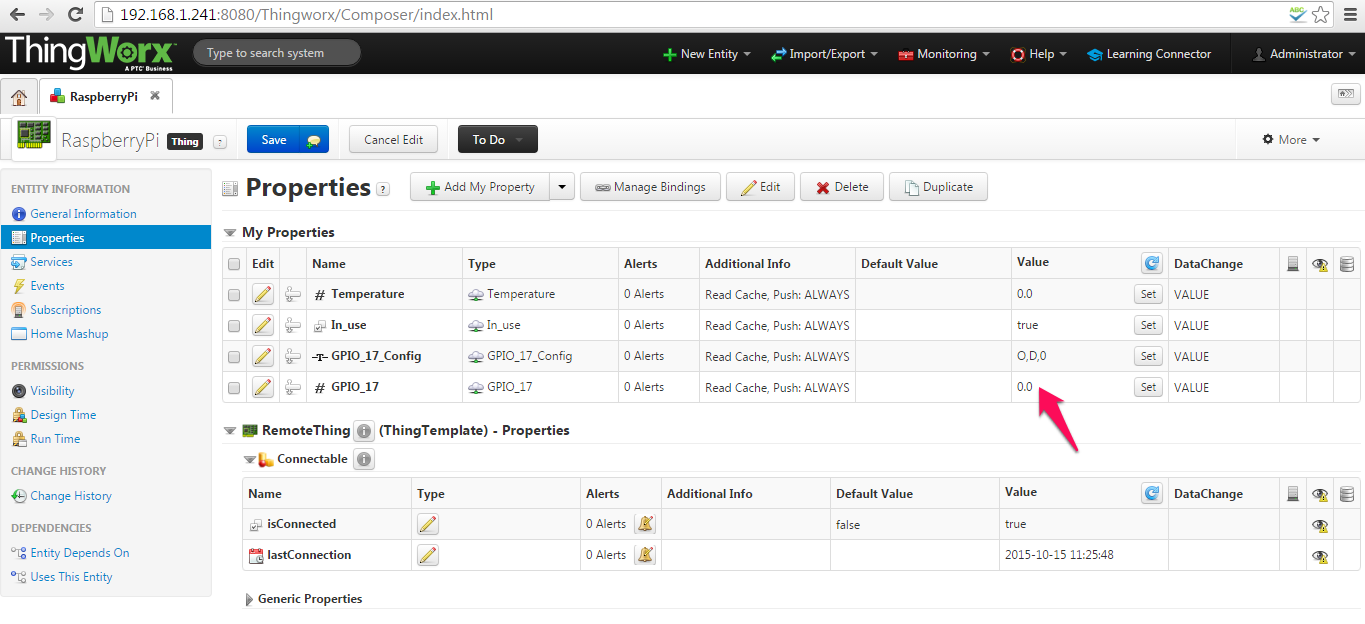Screen dimensions: 1365x624
Task: Close the RaspberryPi tab
Action: (155, 96)
